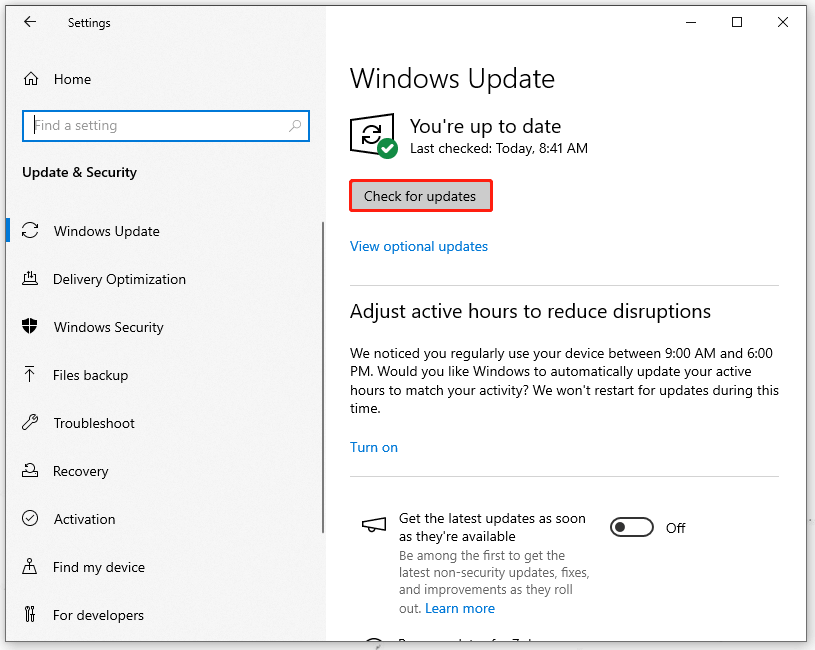Toggle Get the latest updates switch

(632, 528)
